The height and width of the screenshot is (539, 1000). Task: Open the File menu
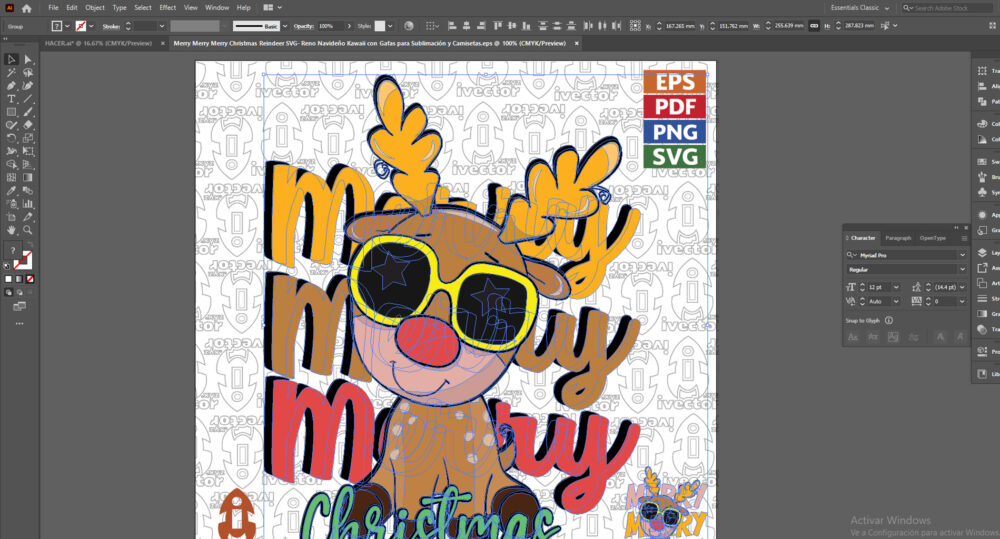[x=54, y=8]
